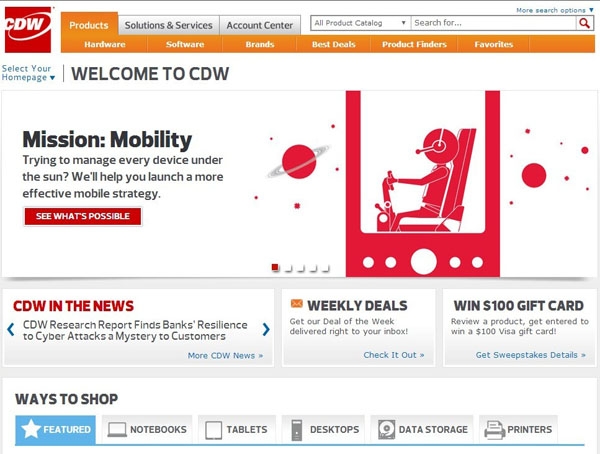This screenshot has width=600, height=454.
Task: Click the Weekly Deals envelope icon
Action: (x=297, y=304)
